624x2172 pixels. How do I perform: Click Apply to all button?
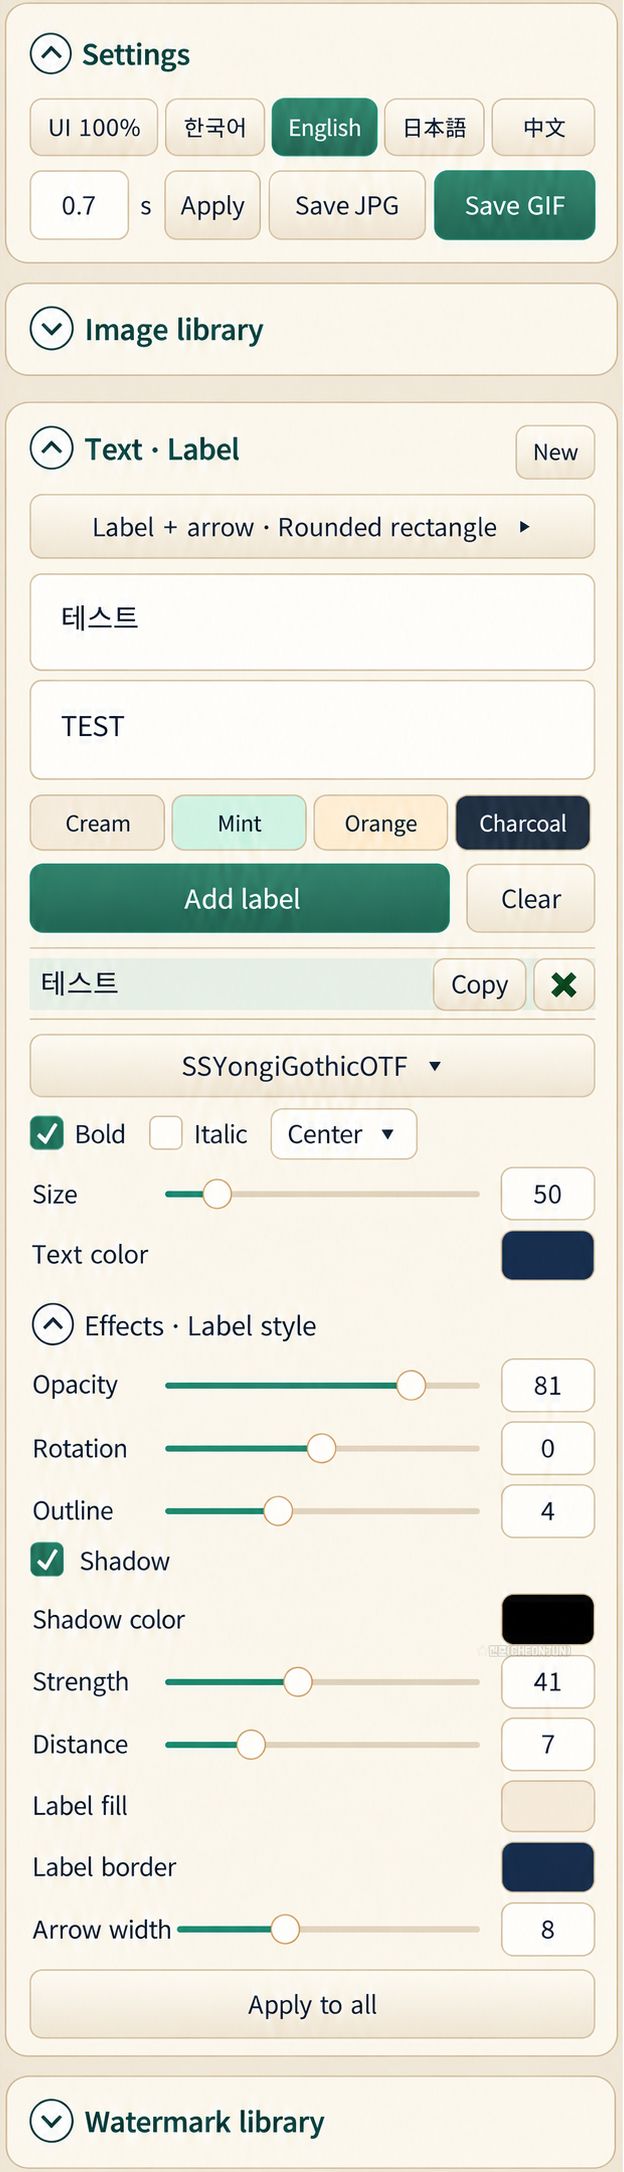312,2004
